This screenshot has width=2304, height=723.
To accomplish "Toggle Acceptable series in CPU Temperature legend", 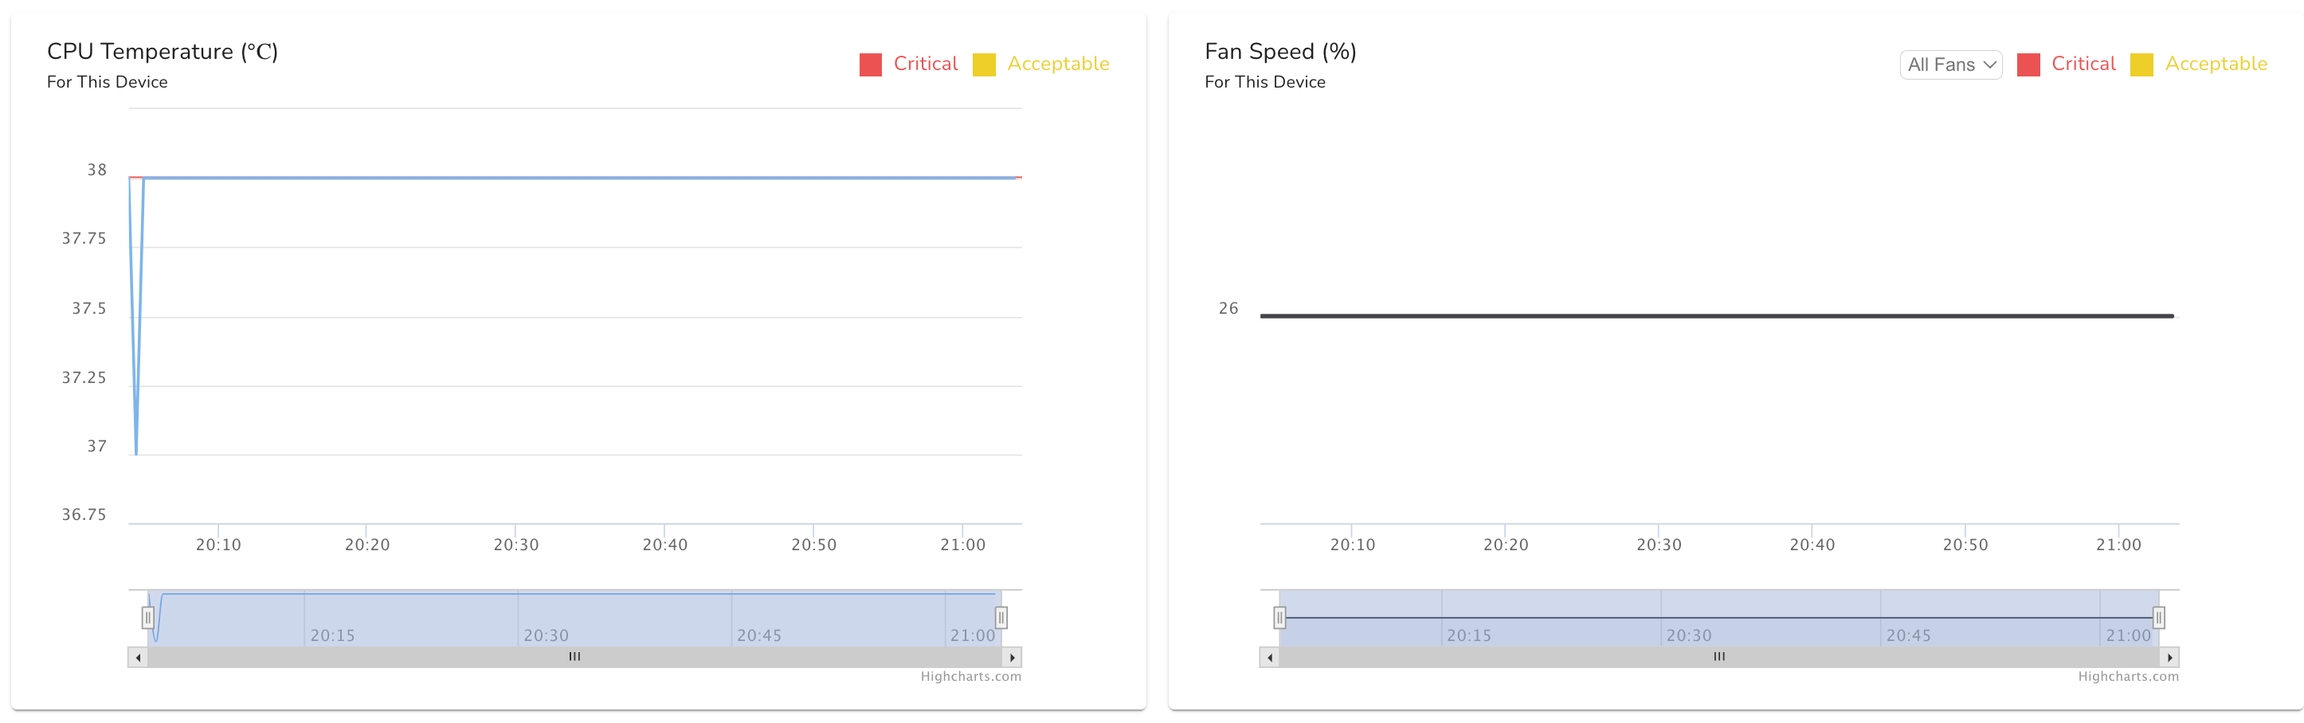I will click(x=1058, y=64).
